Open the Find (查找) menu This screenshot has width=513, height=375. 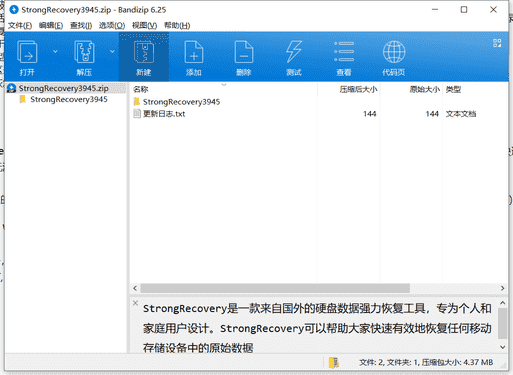(x=81, y=25)
